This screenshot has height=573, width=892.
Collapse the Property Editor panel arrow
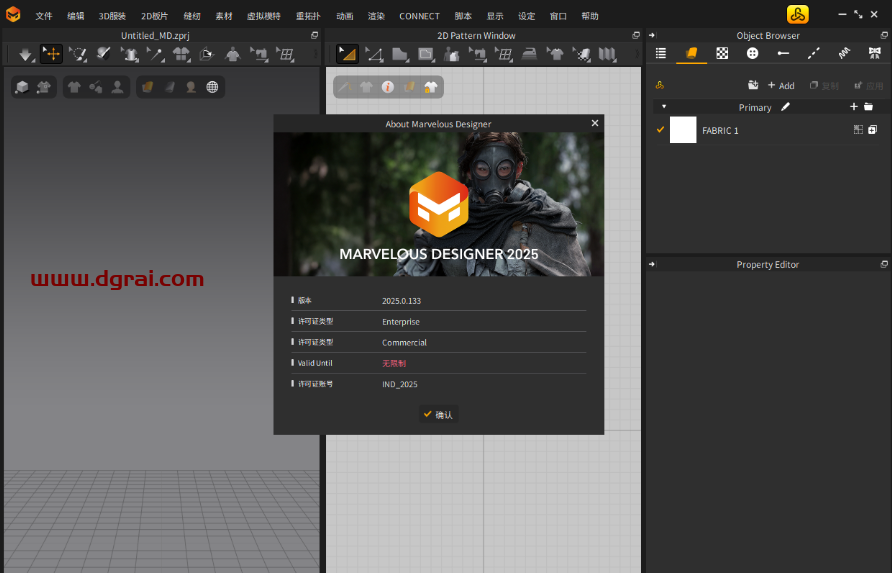[652, 264]
